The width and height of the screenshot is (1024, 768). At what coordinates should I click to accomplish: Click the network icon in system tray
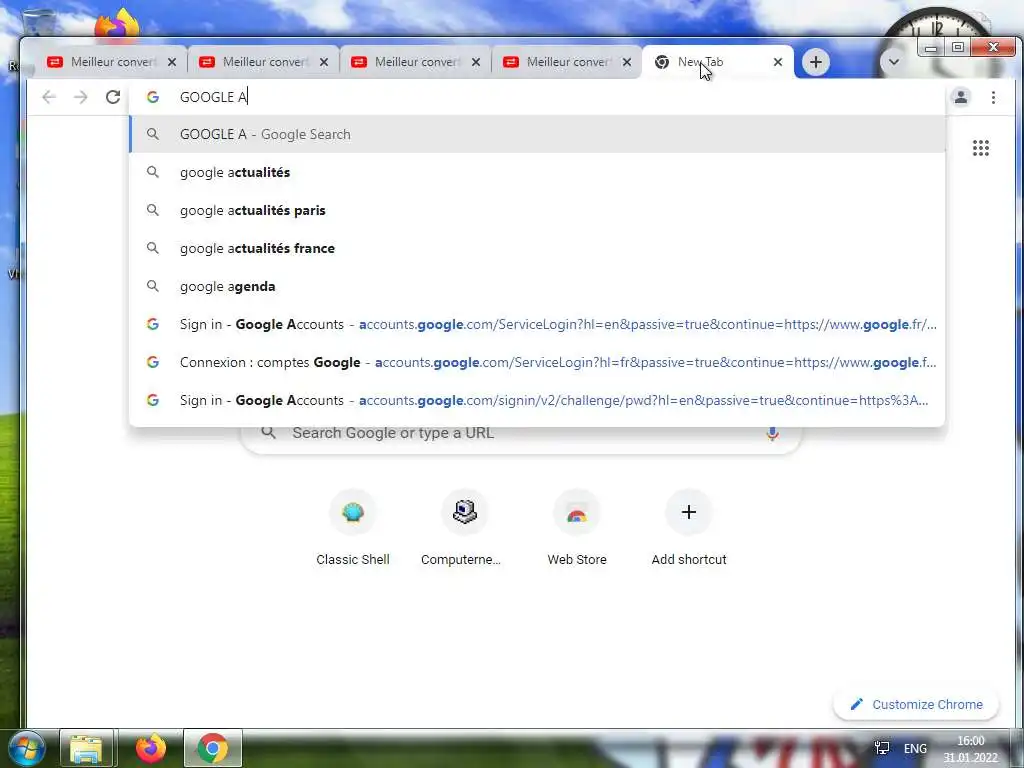pyautogui.click(x=882, y=748)
